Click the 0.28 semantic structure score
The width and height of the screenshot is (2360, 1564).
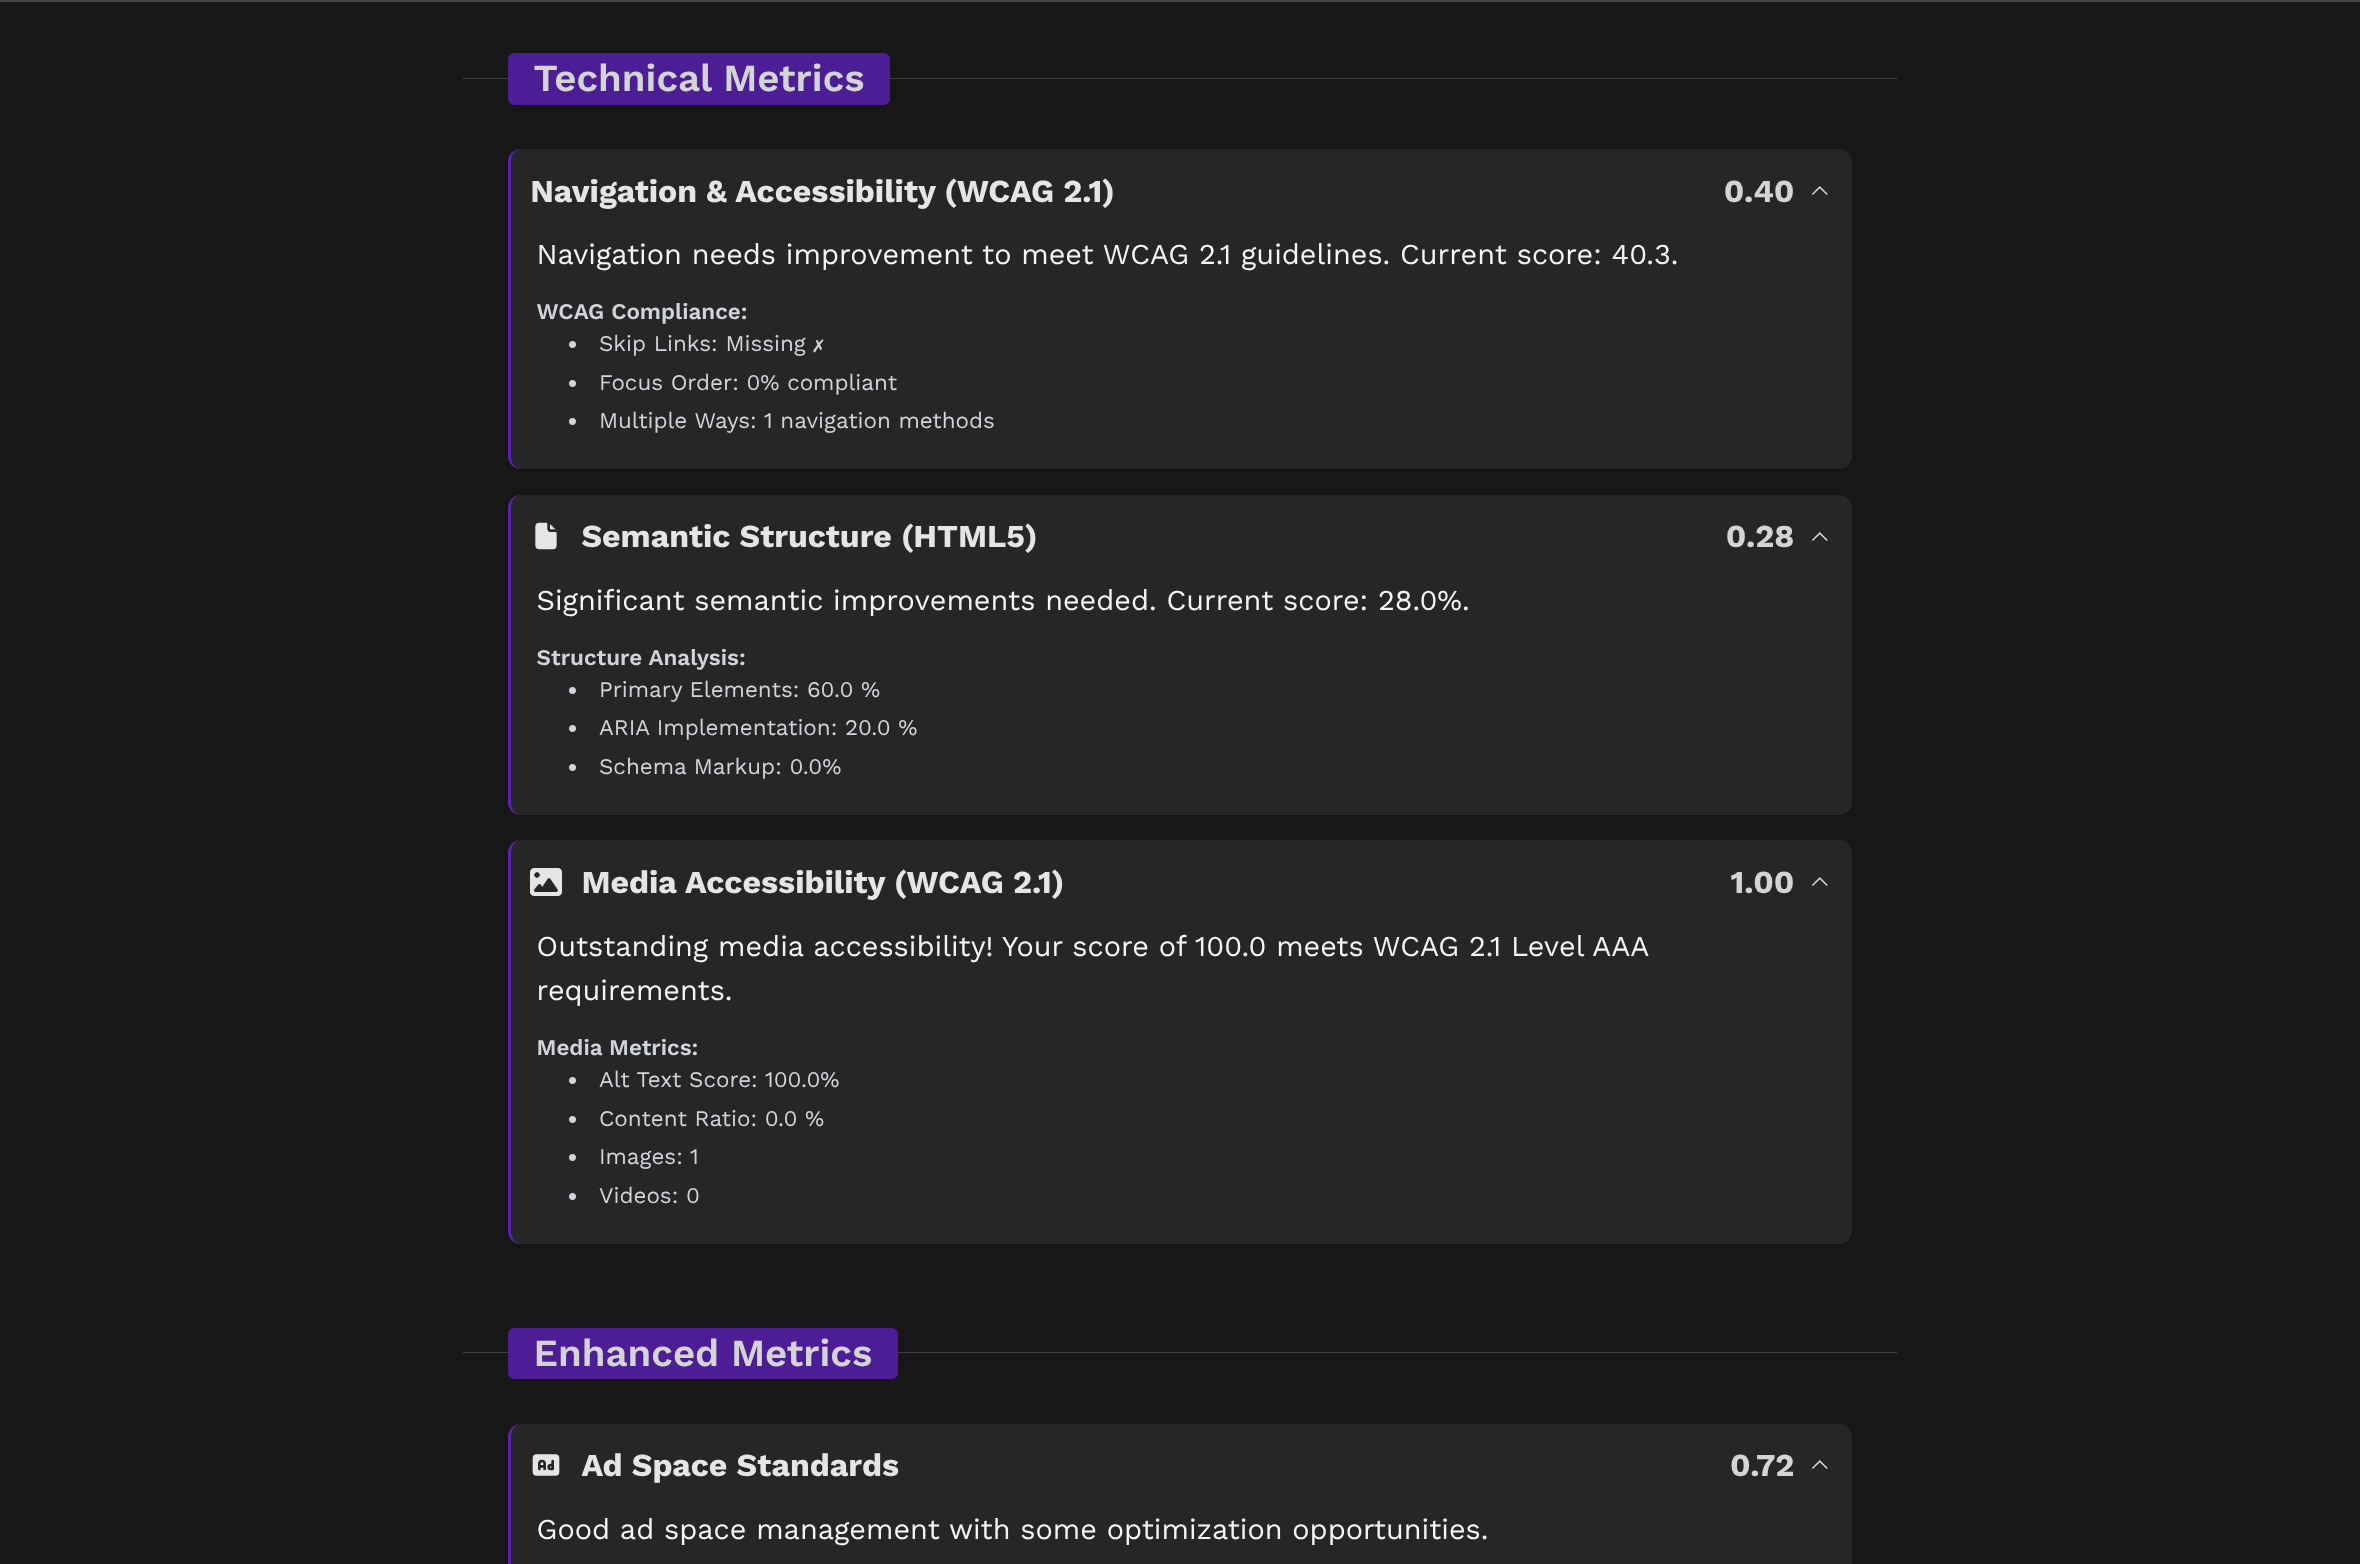[1760, 537]
